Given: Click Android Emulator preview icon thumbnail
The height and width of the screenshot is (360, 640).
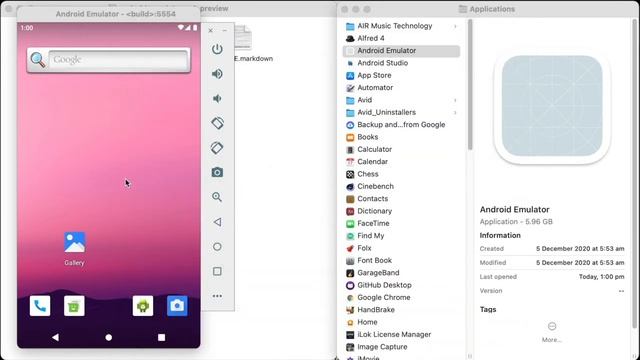Looking at the screenshot, I should [x=552, y=106].
